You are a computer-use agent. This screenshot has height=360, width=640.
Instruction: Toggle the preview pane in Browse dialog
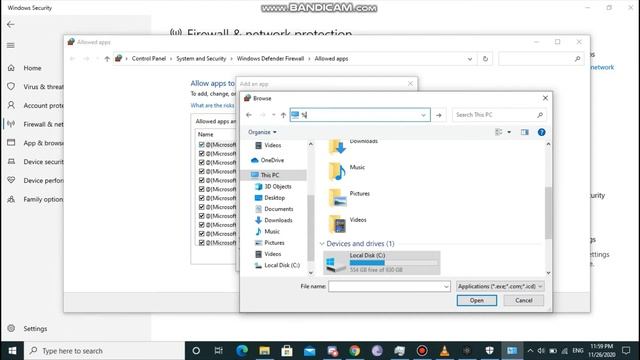point(524,132)
